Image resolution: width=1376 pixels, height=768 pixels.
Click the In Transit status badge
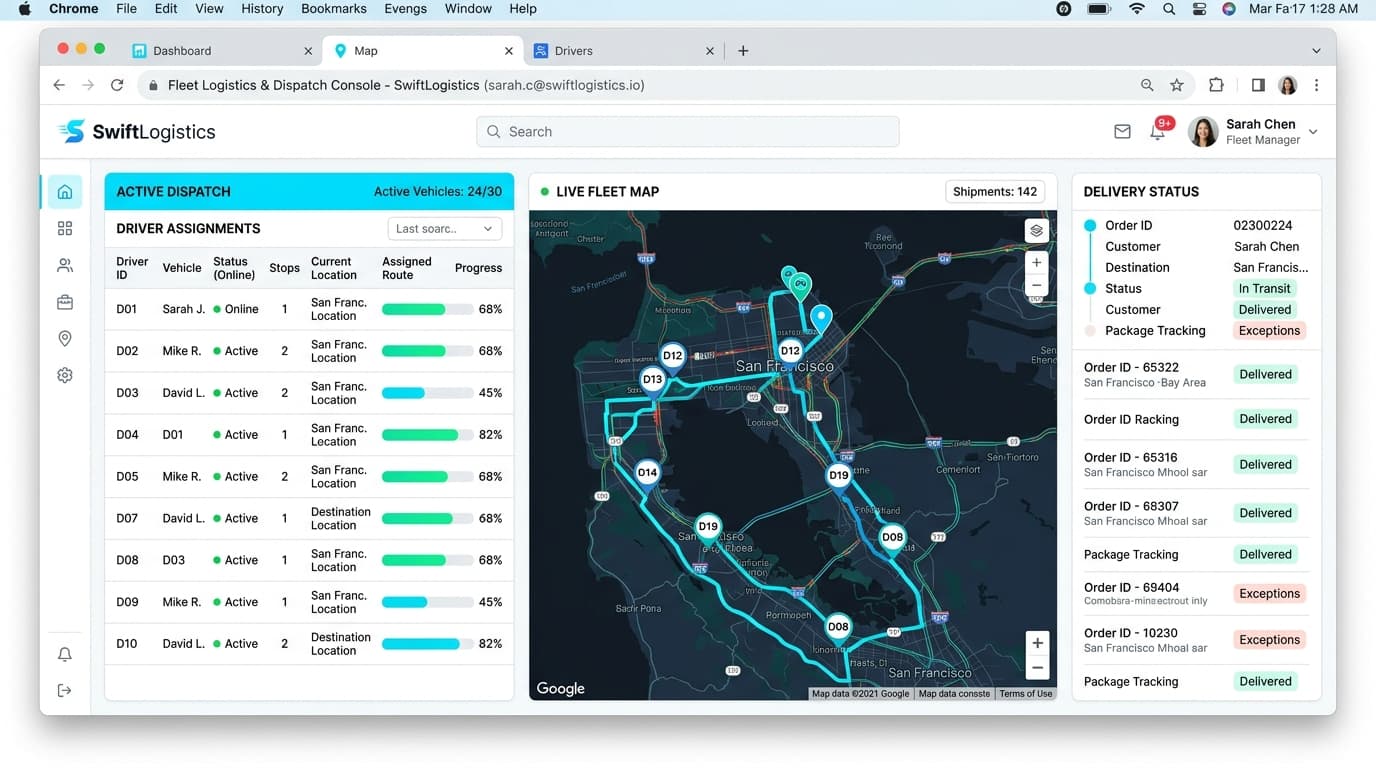coord(1265,289)
